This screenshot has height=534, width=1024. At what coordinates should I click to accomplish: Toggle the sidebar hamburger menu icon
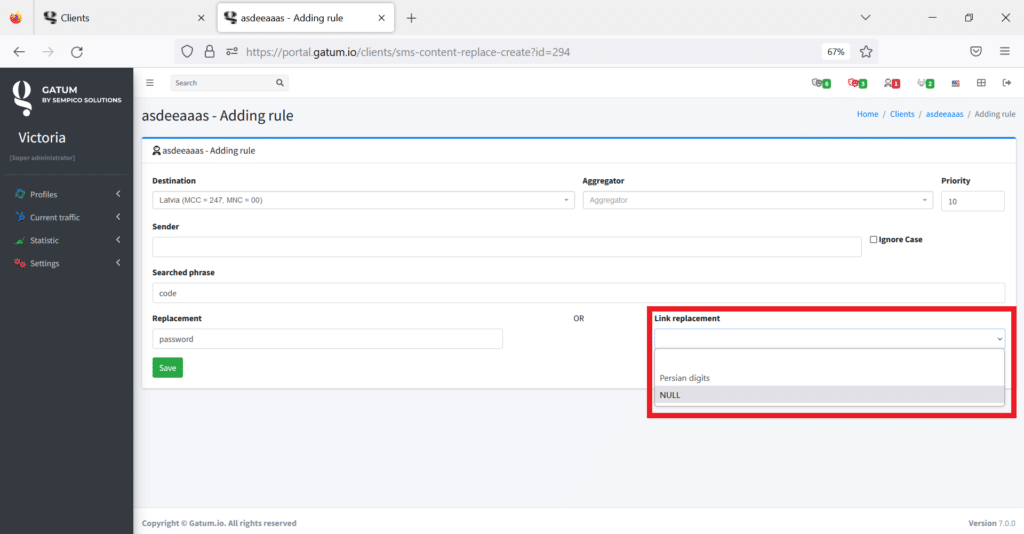tap(150, 83)
